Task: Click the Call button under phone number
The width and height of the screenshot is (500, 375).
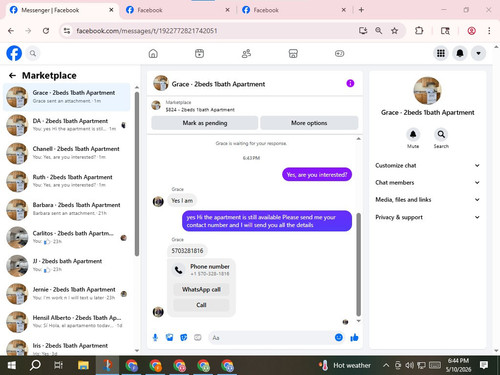Action: (201, 305)
